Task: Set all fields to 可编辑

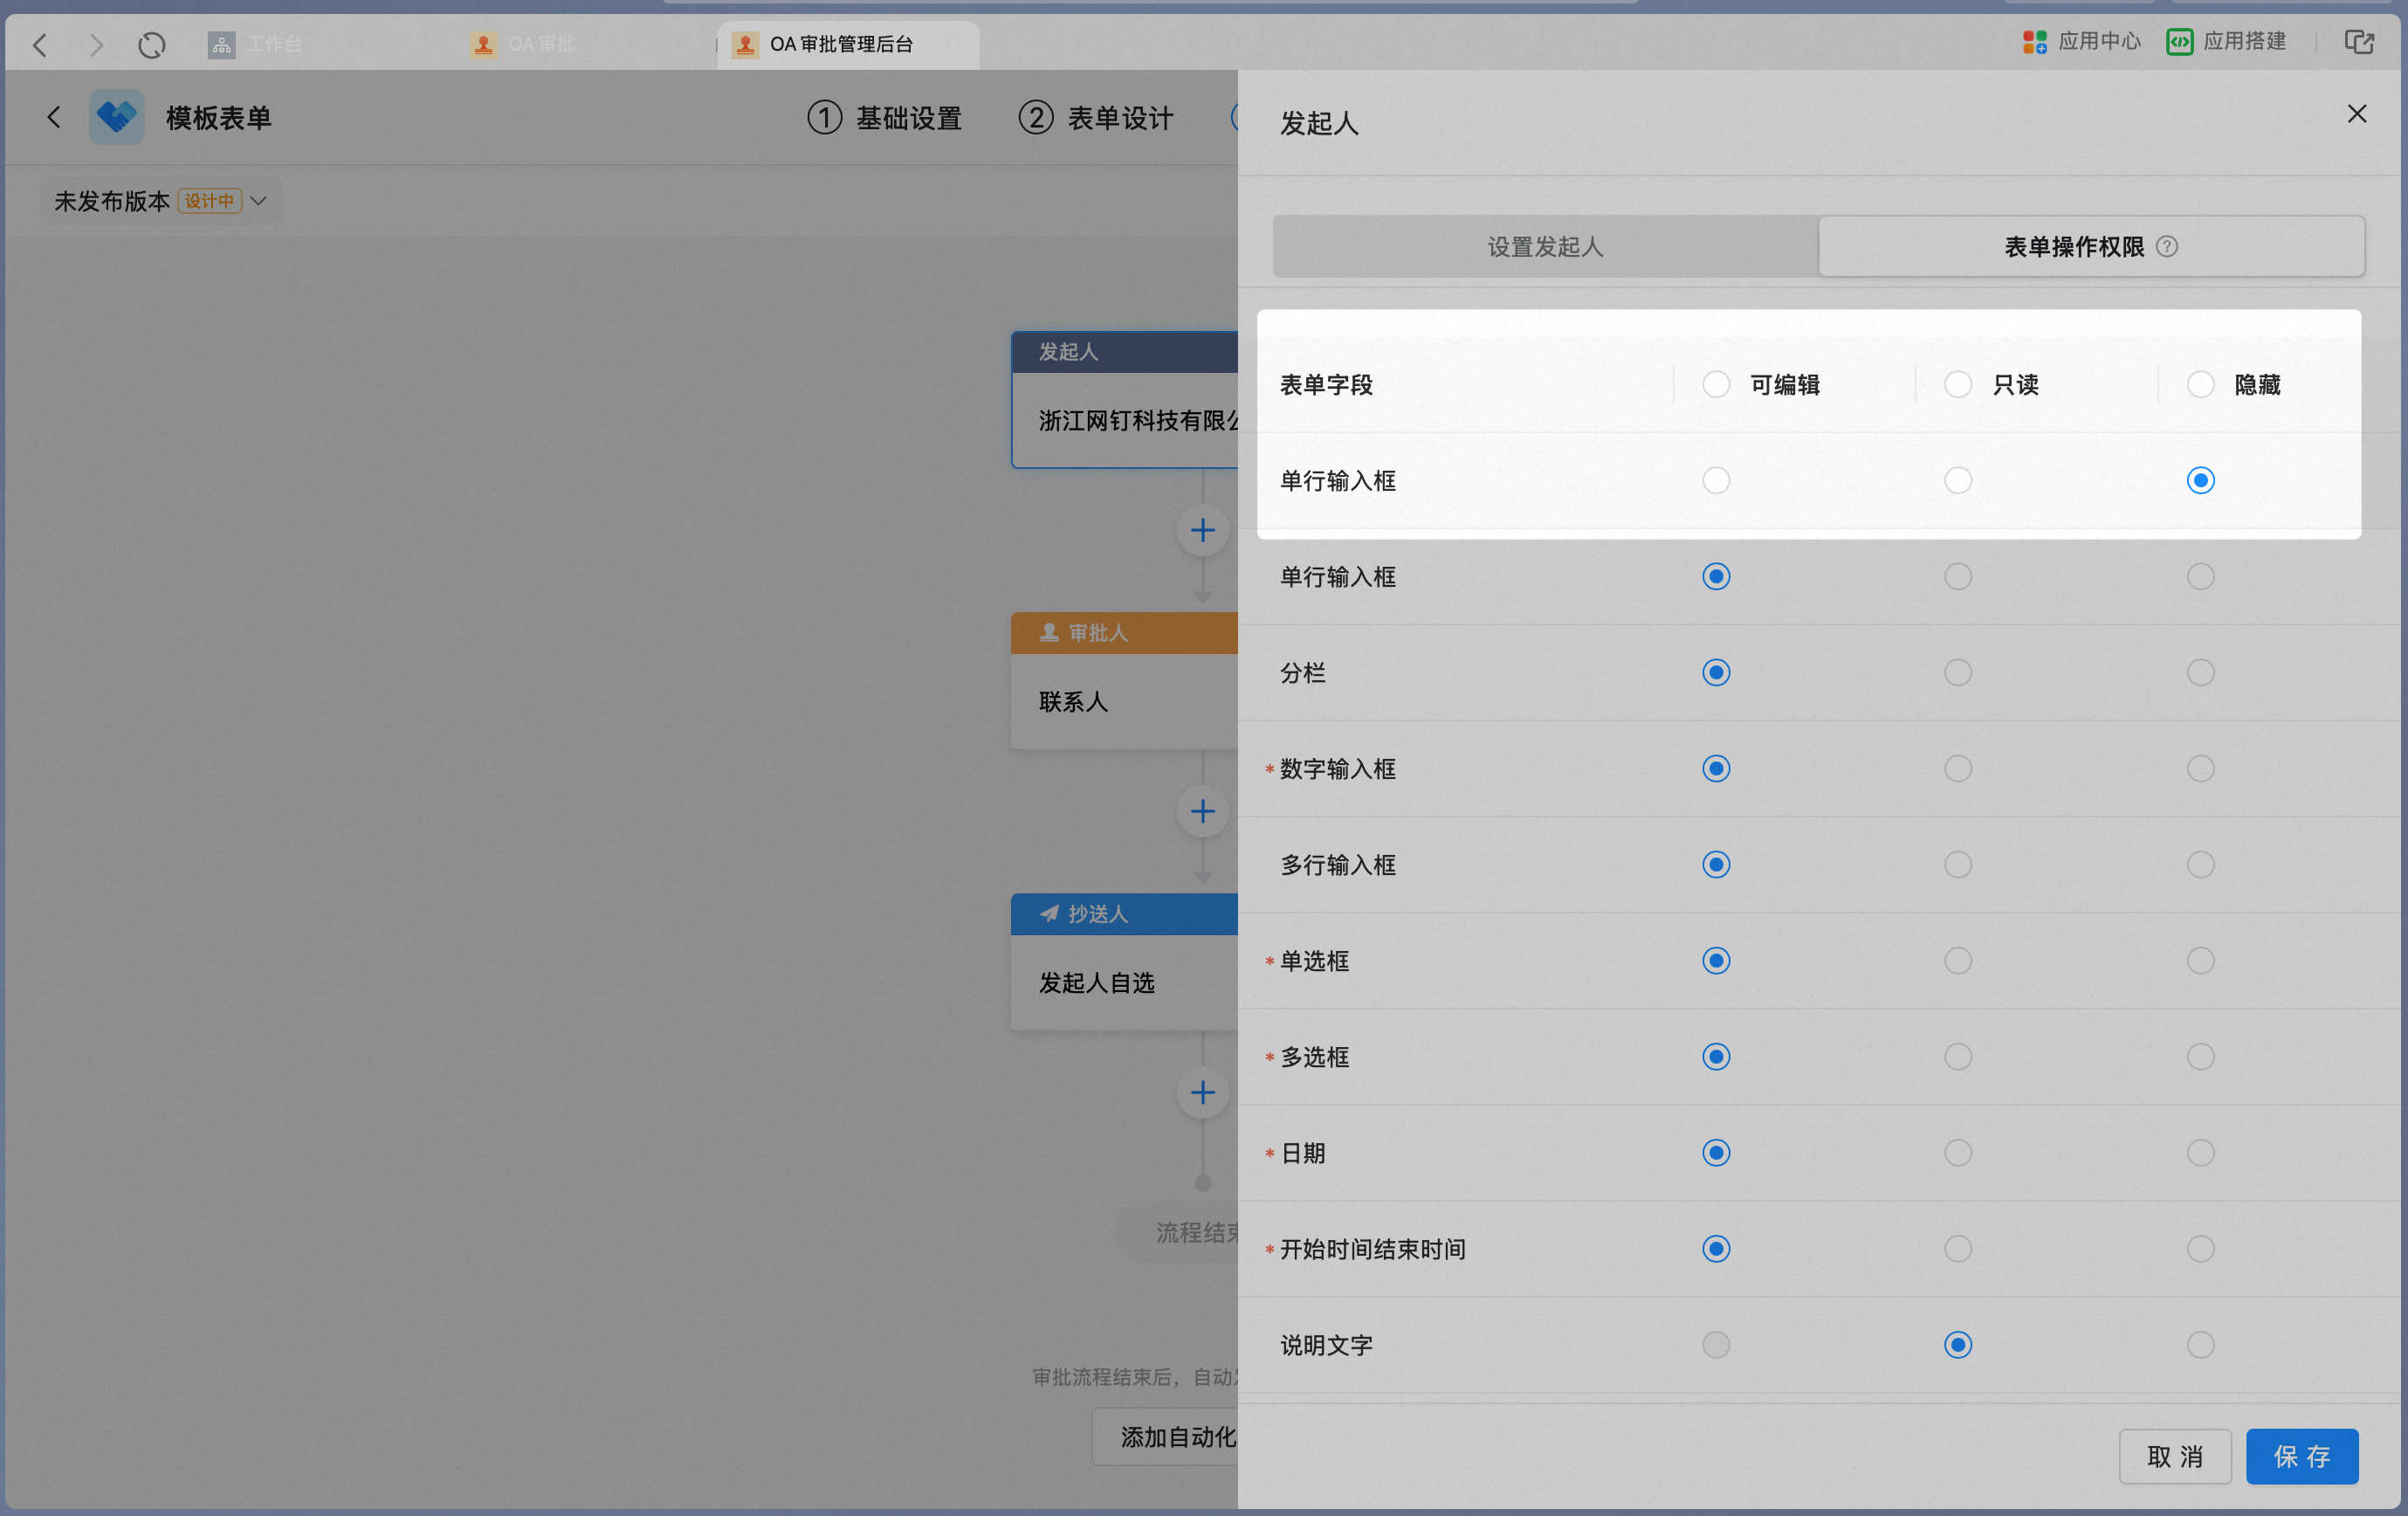Action: [1716, 385]
